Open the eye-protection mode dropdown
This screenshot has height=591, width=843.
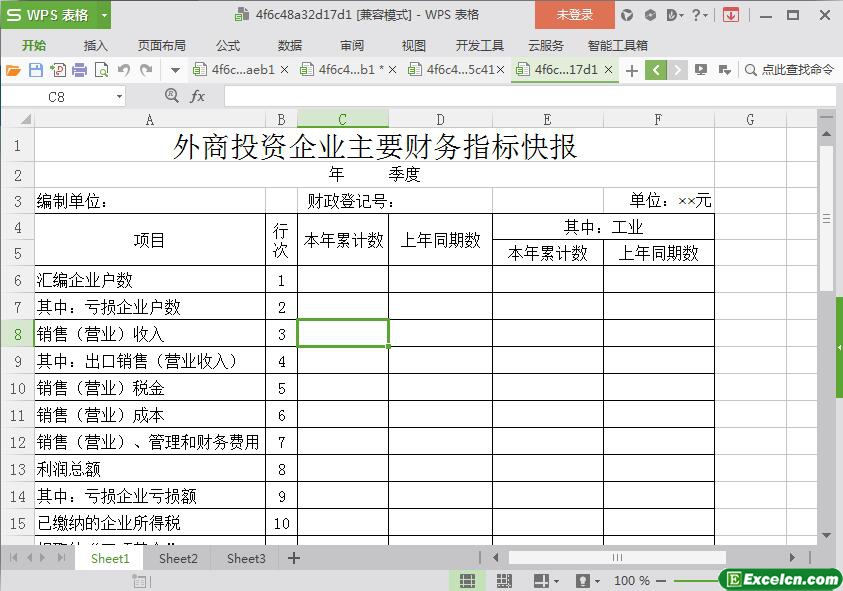point(597,581)
